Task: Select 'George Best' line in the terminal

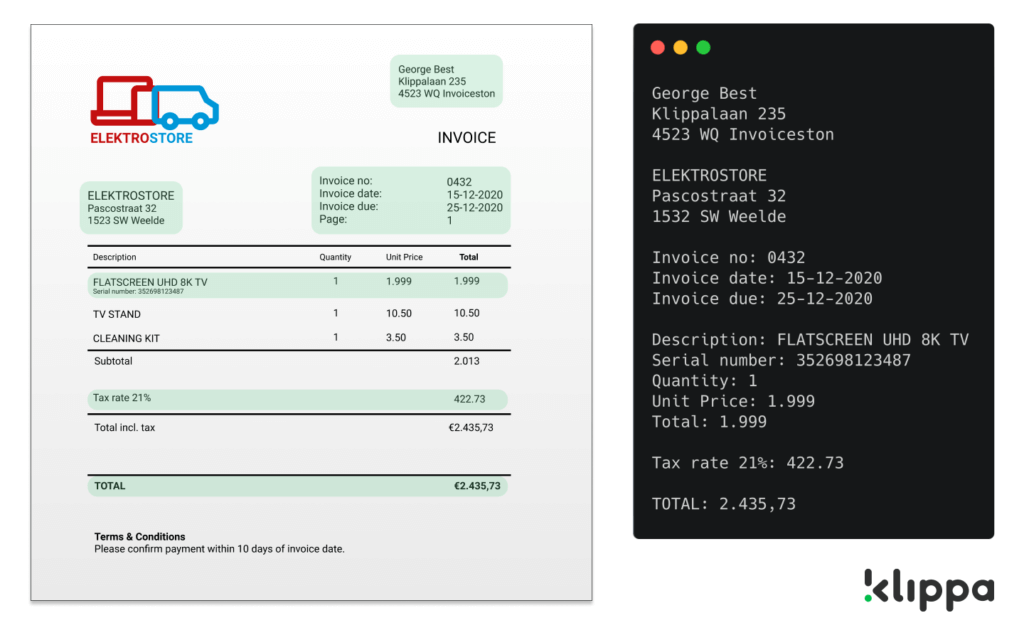Action: tap(704, 93)
